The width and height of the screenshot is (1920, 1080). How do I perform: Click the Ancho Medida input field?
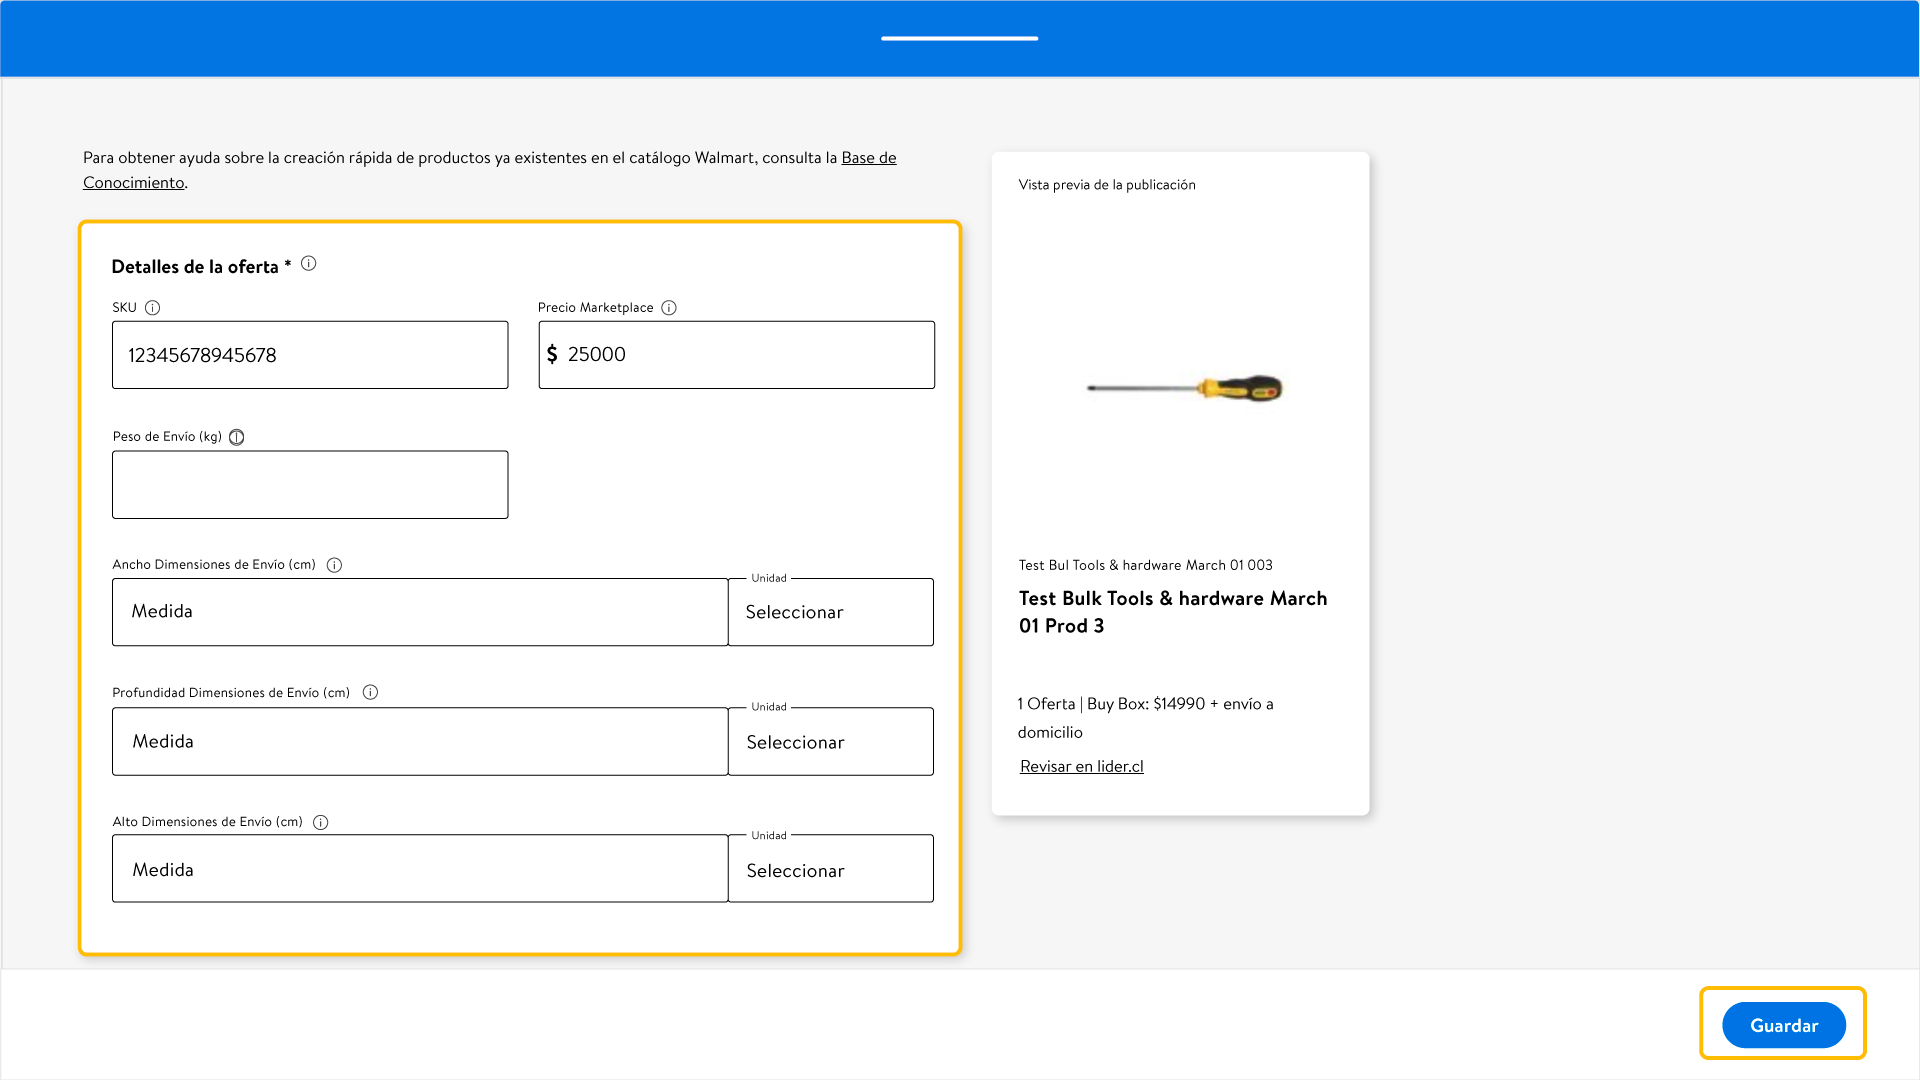[x=420, y=612]
